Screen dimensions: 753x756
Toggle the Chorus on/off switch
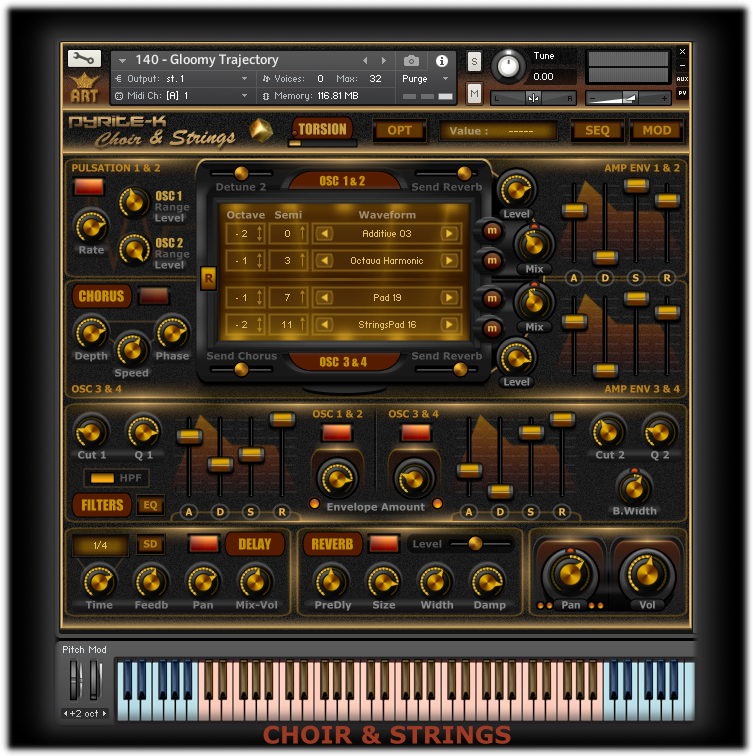pyautogui.click(x=153, y=296)
